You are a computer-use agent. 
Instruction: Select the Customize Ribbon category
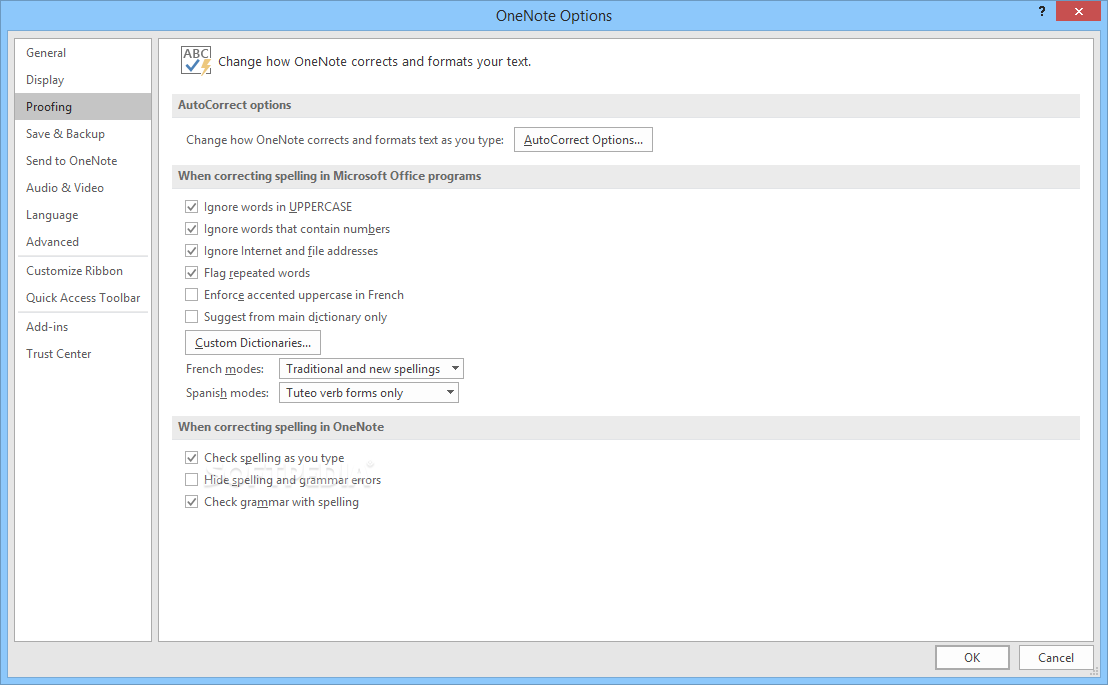tap(74, 271)
